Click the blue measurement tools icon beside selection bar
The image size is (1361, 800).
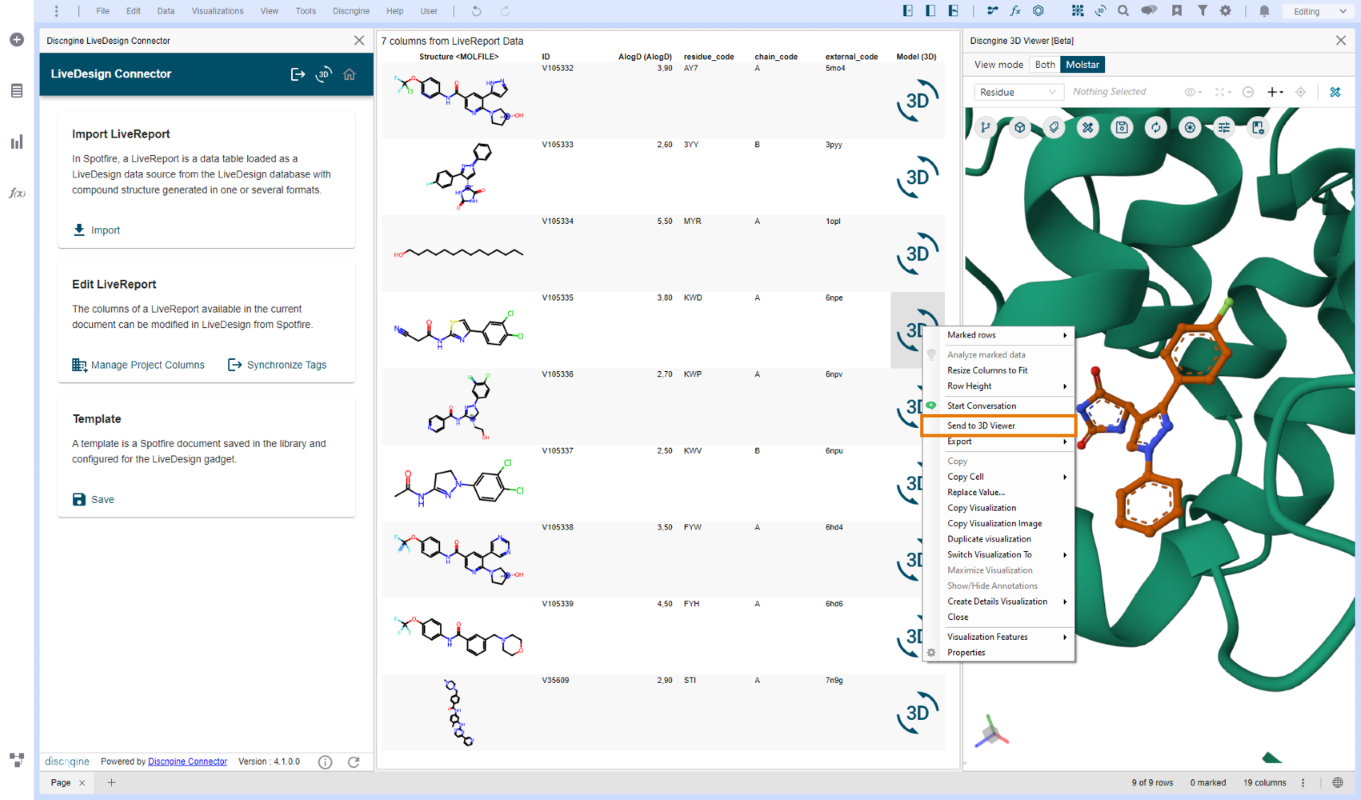coord(1335,92)
